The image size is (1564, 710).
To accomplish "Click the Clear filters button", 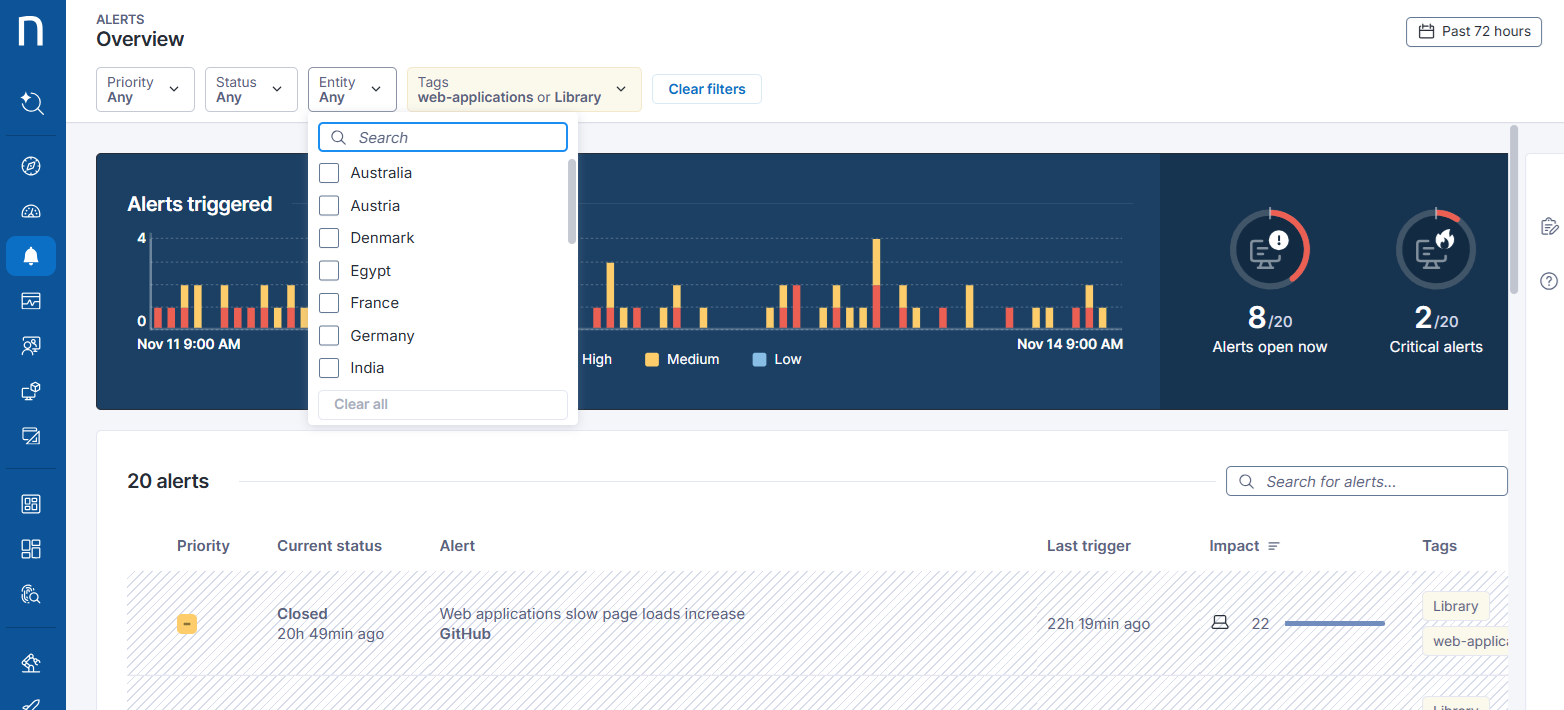I will pos(706,89).
